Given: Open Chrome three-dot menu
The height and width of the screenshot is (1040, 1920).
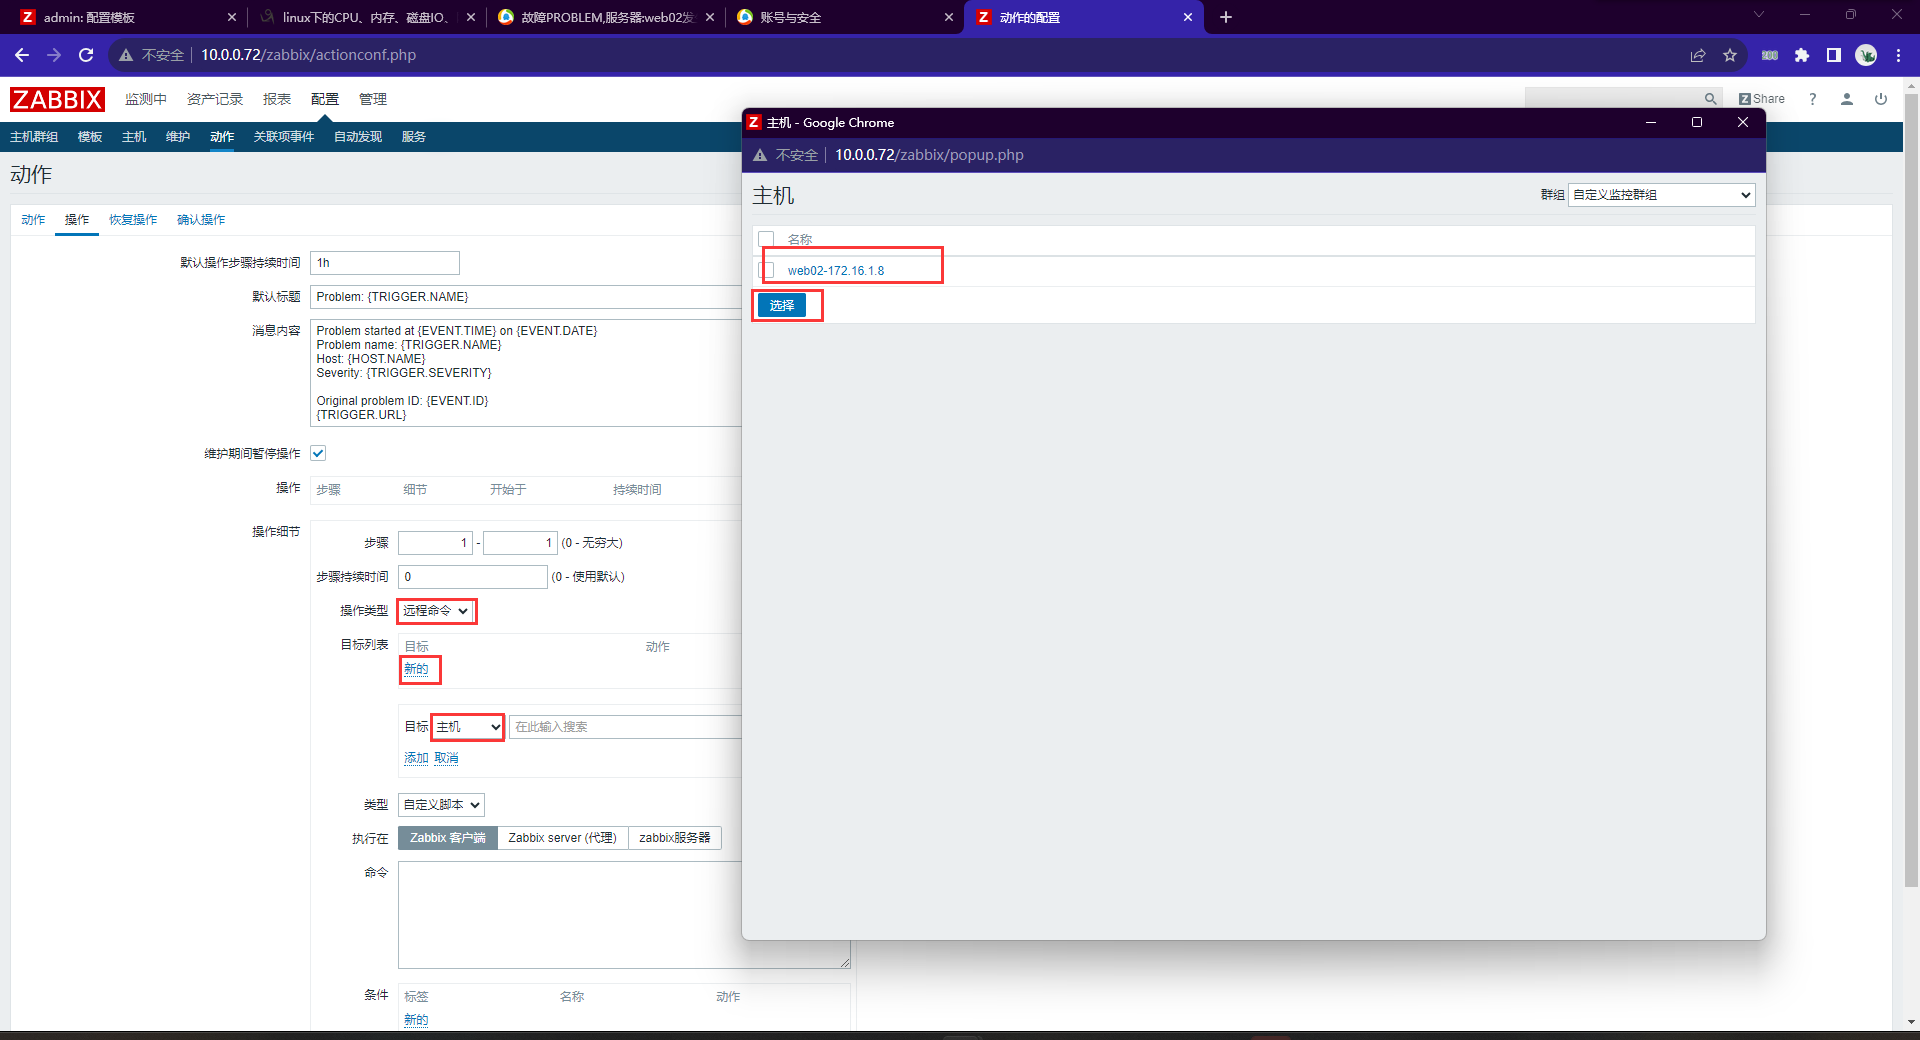Looking at the screenshot, I should pos(1898,55).
